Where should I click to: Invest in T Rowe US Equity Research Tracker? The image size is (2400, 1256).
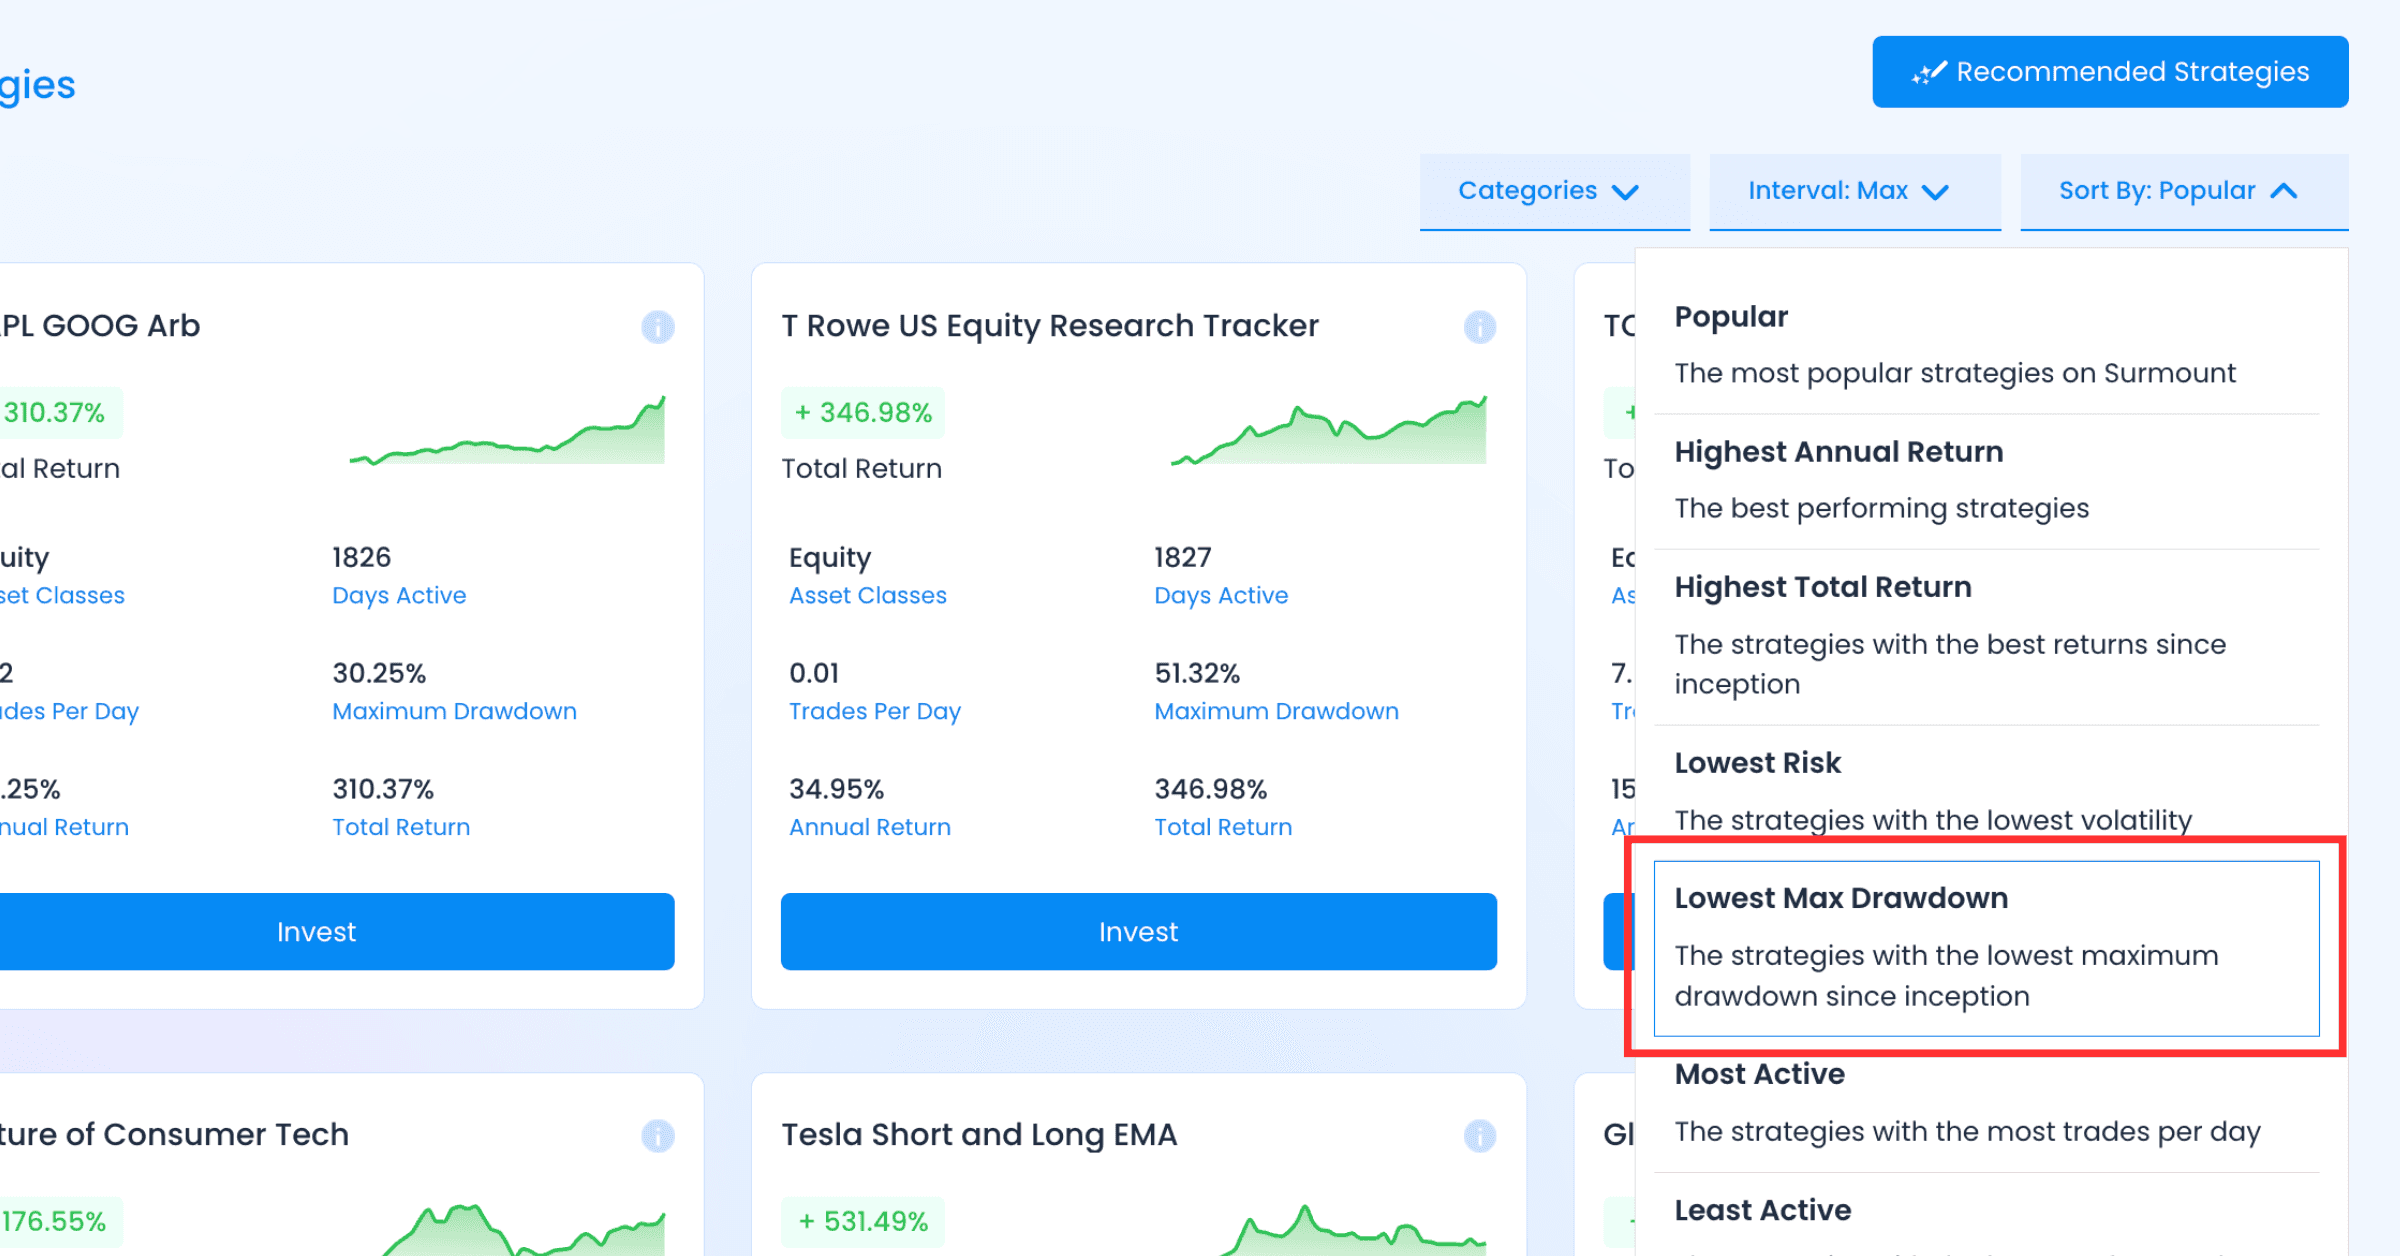point(1139,932)
